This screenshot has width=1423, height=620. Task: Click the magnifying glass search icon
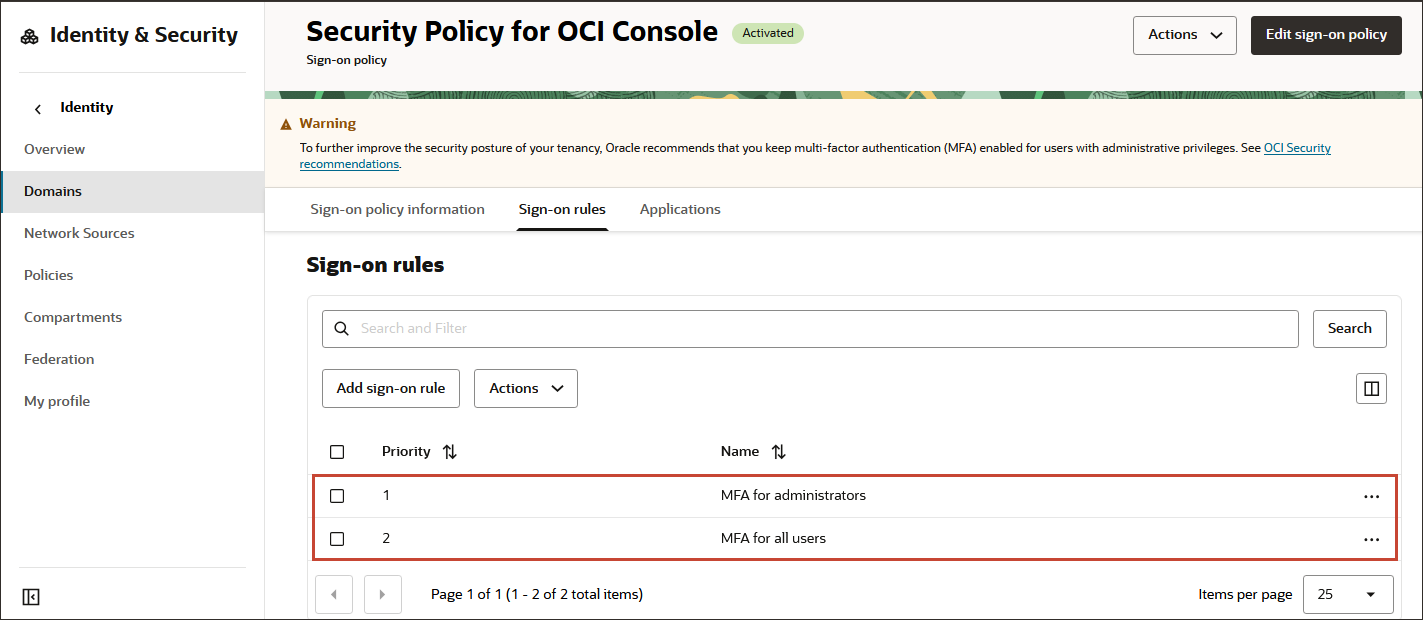click(x=341, y=328)
